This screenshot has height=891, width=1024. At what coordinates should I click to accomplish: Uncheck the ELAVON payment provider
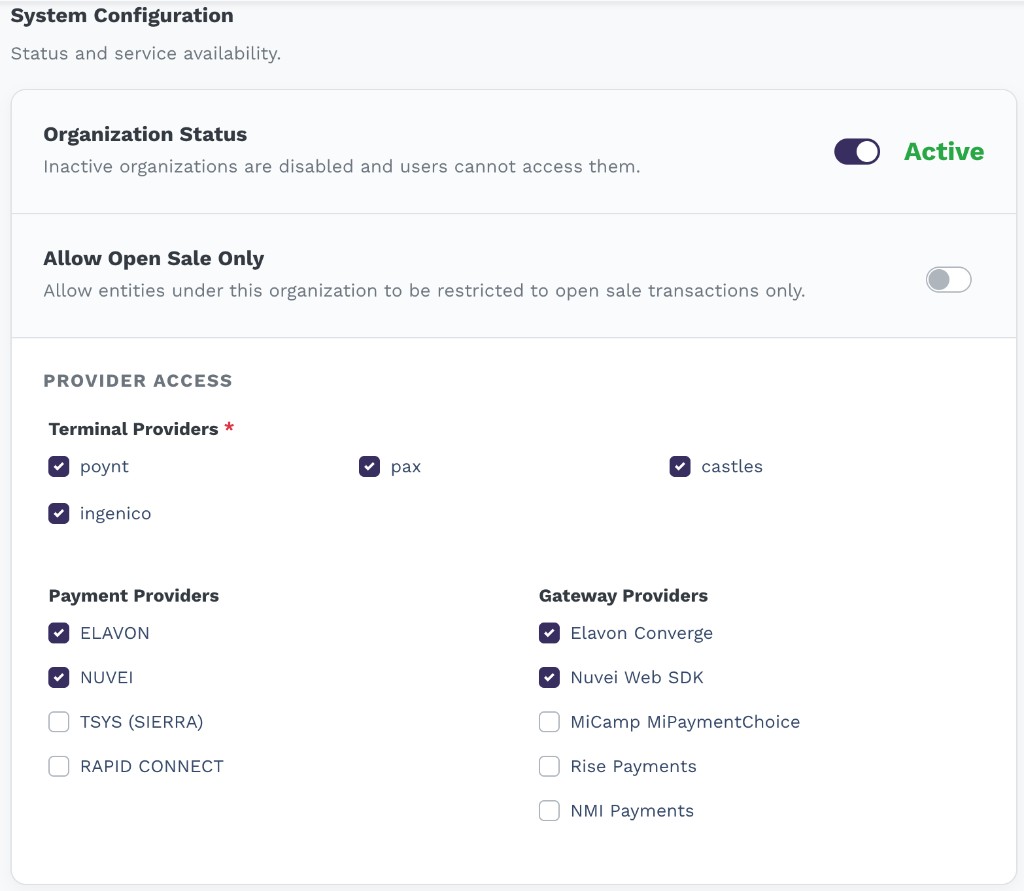(59, 633)
